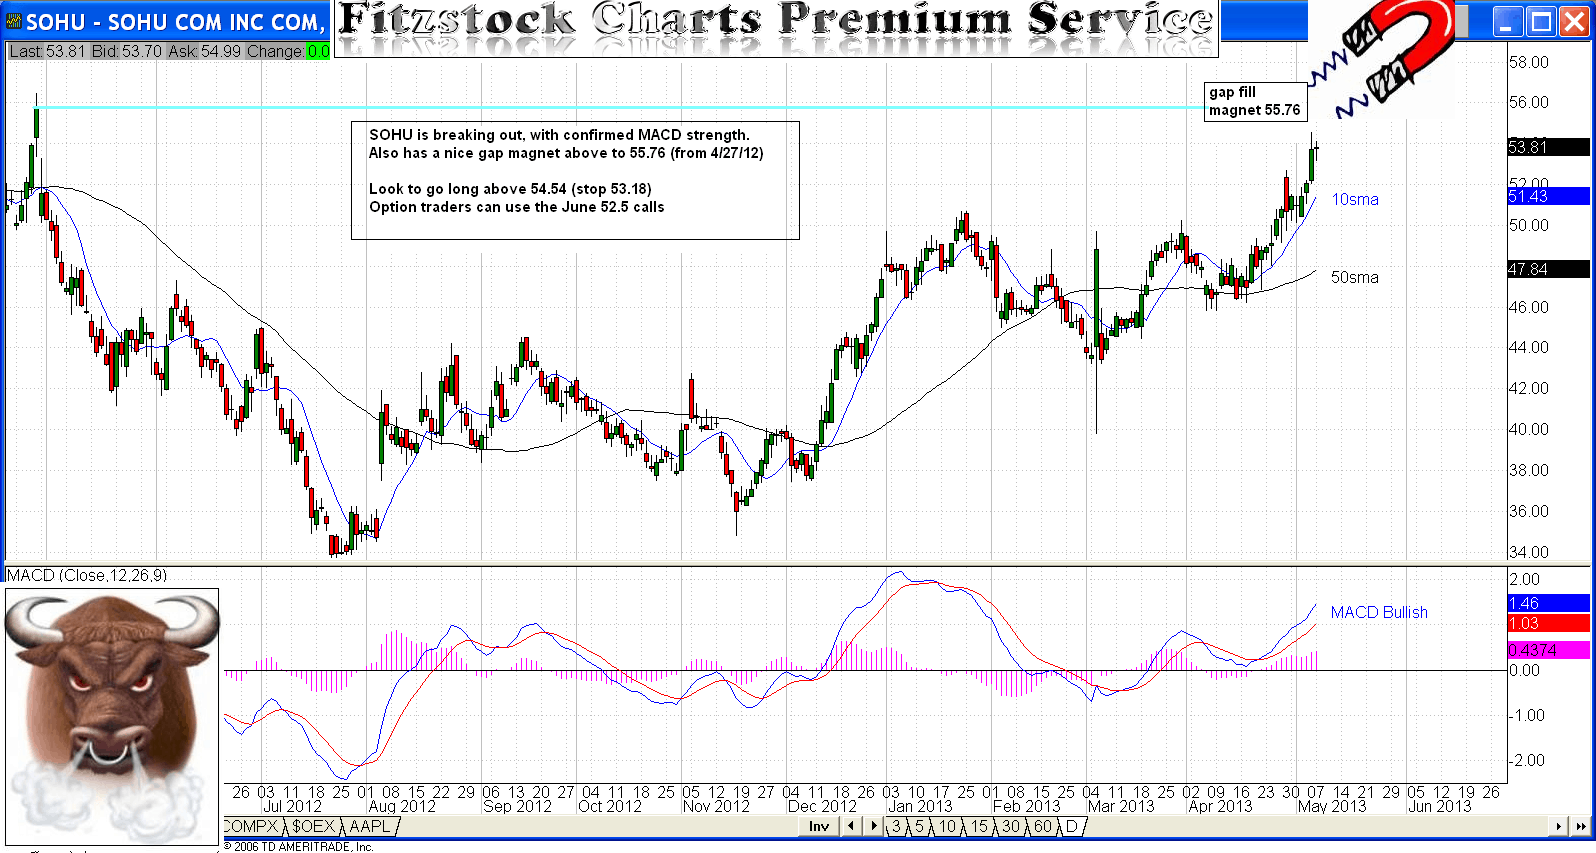Select the 5-minute interval tab
Viewport: 1596px width, 853px height.
coord(919,826)
